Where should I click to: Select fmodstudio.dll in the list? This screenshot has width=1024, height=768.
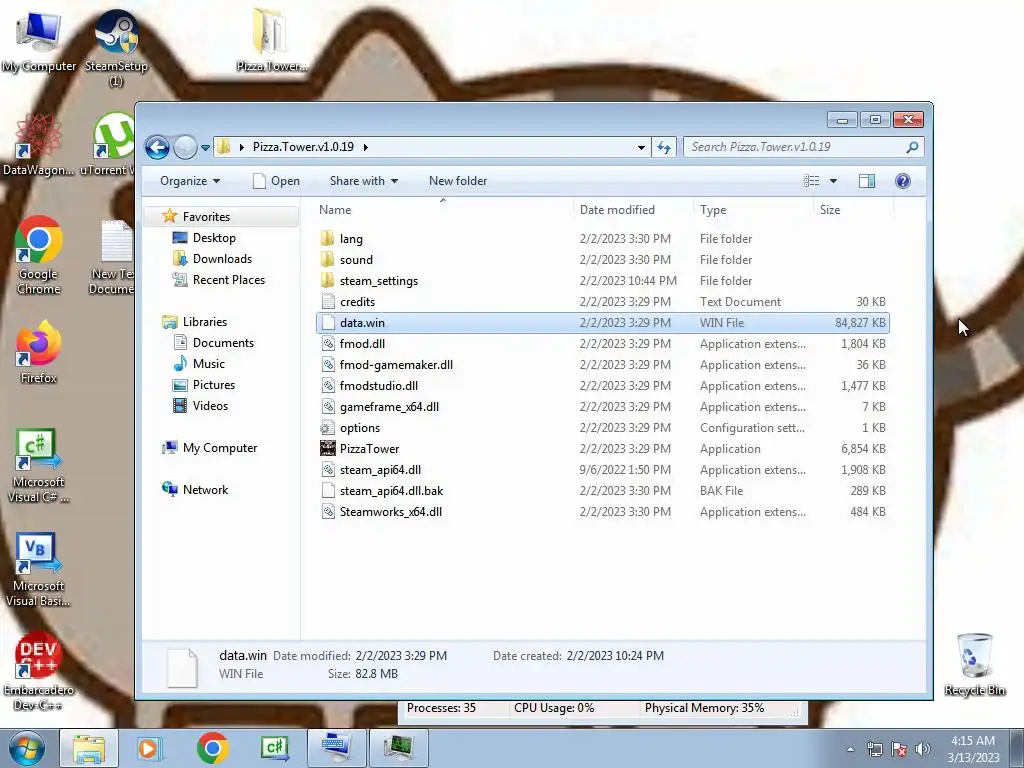tap(602, 385)
